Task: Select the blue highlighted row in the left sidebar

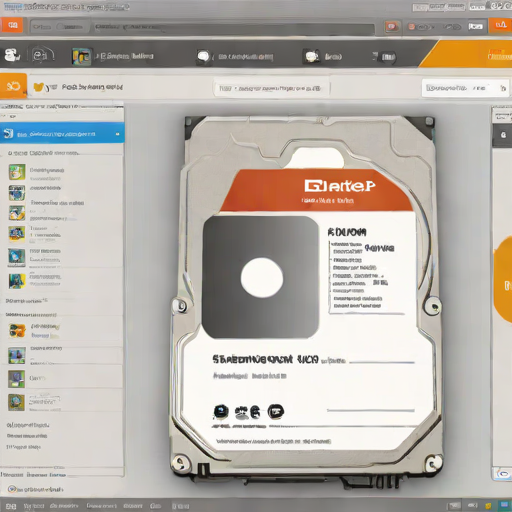Action: click(x=62, y=133)
